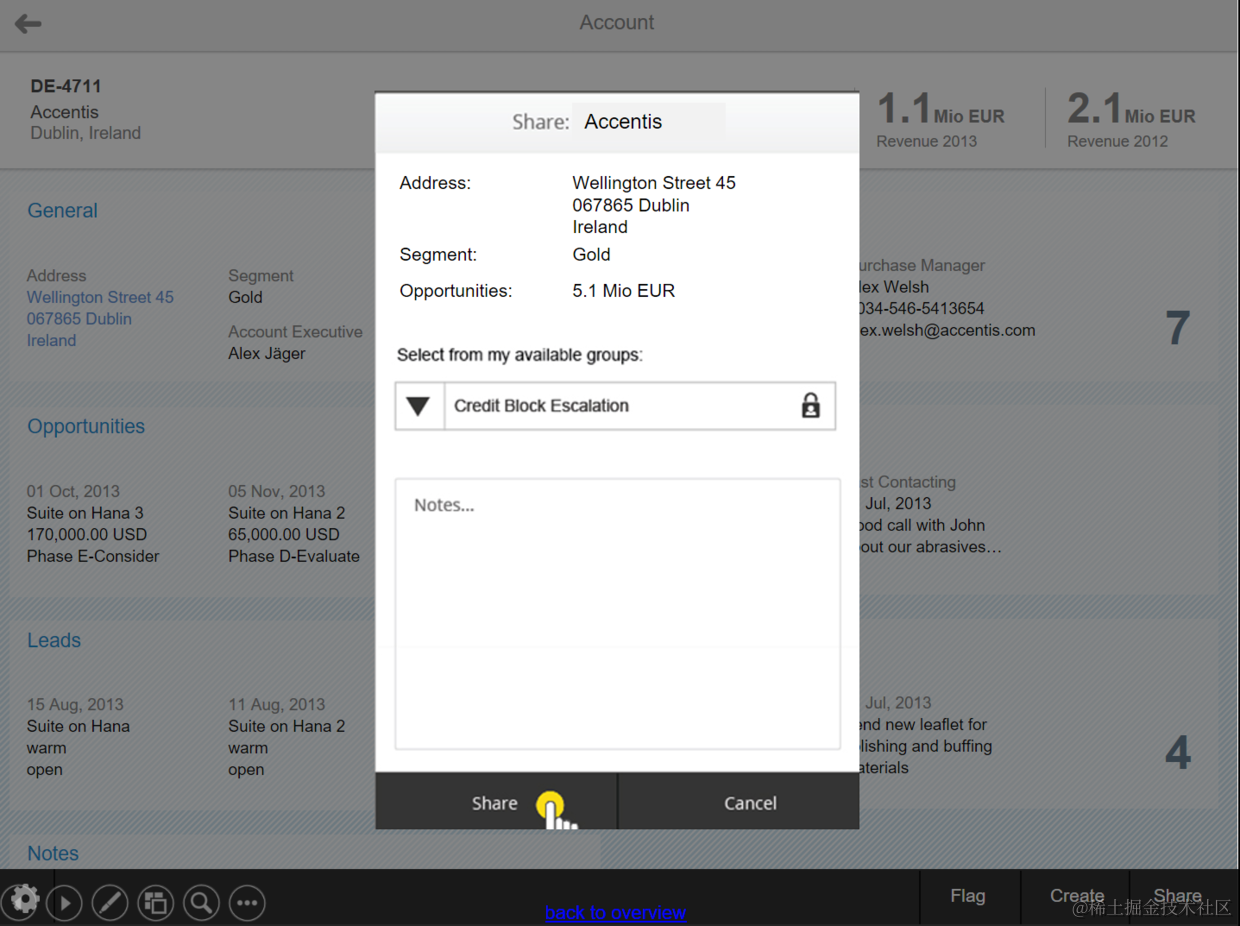Open the three-dots more options icon
Viewport: 1240px width, 926px height.
pos(247,903)
